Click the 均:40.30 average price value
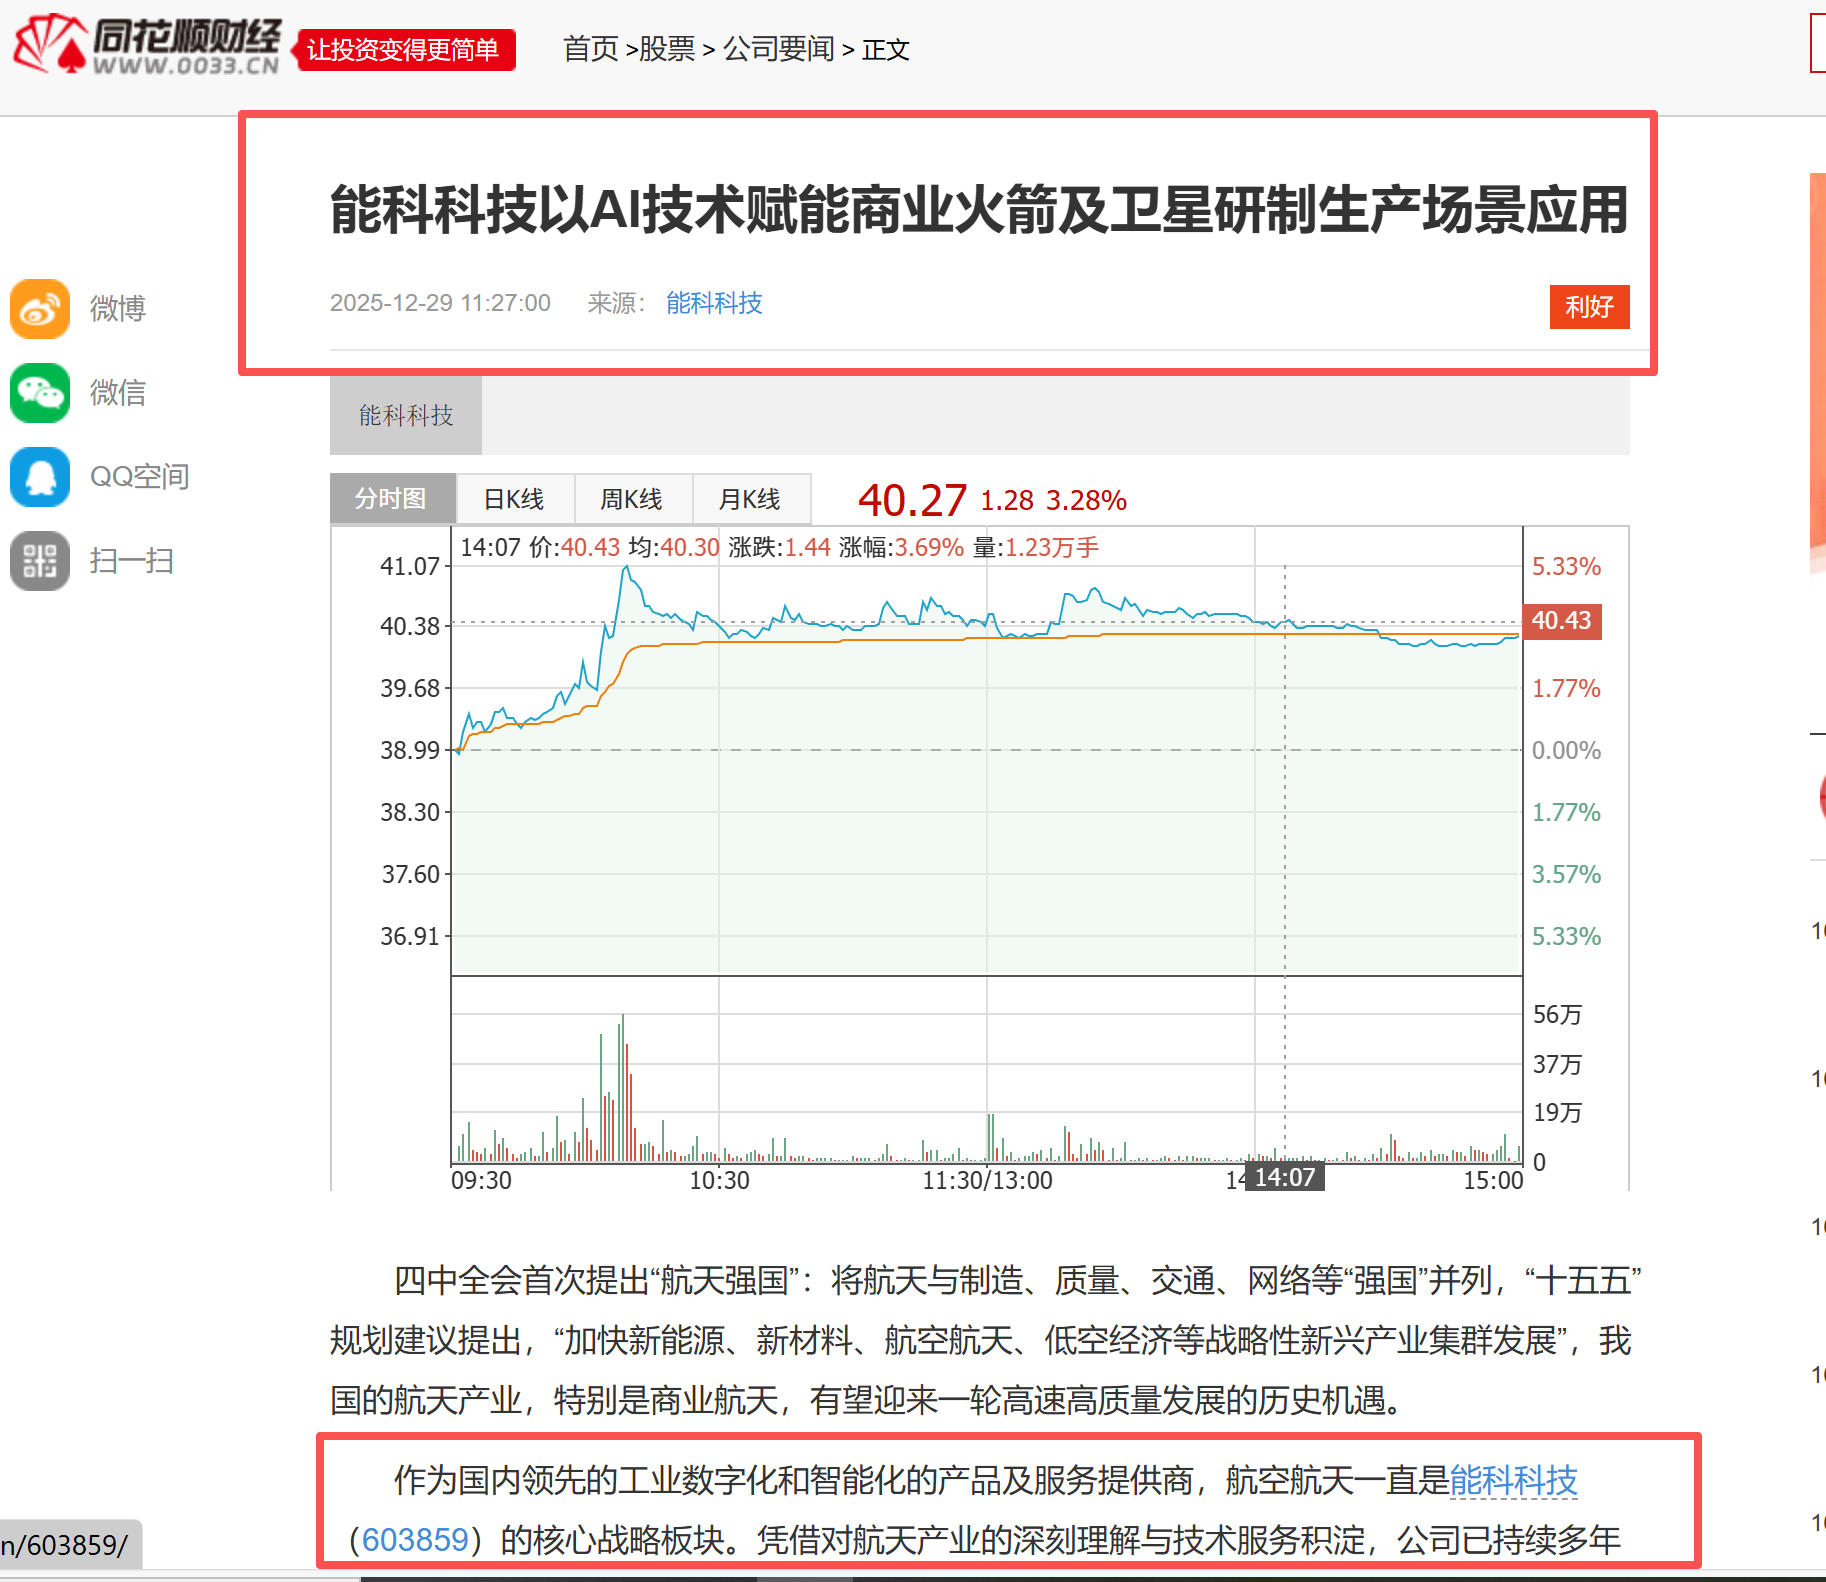The height and width of the screenshot is (1582, 1826). [674, 547]
